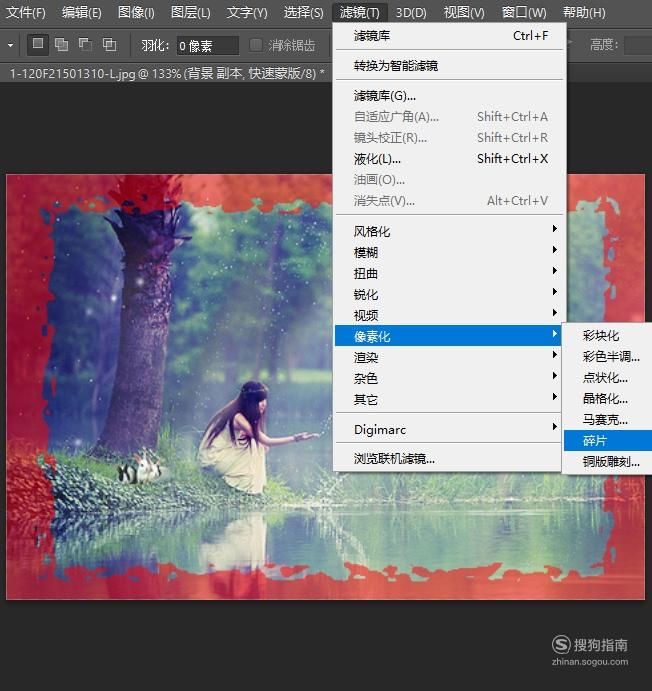This screenshot has height=691, width=652.
Task: Expand the 视频 submenu
Action: click(x=449, y=316)
